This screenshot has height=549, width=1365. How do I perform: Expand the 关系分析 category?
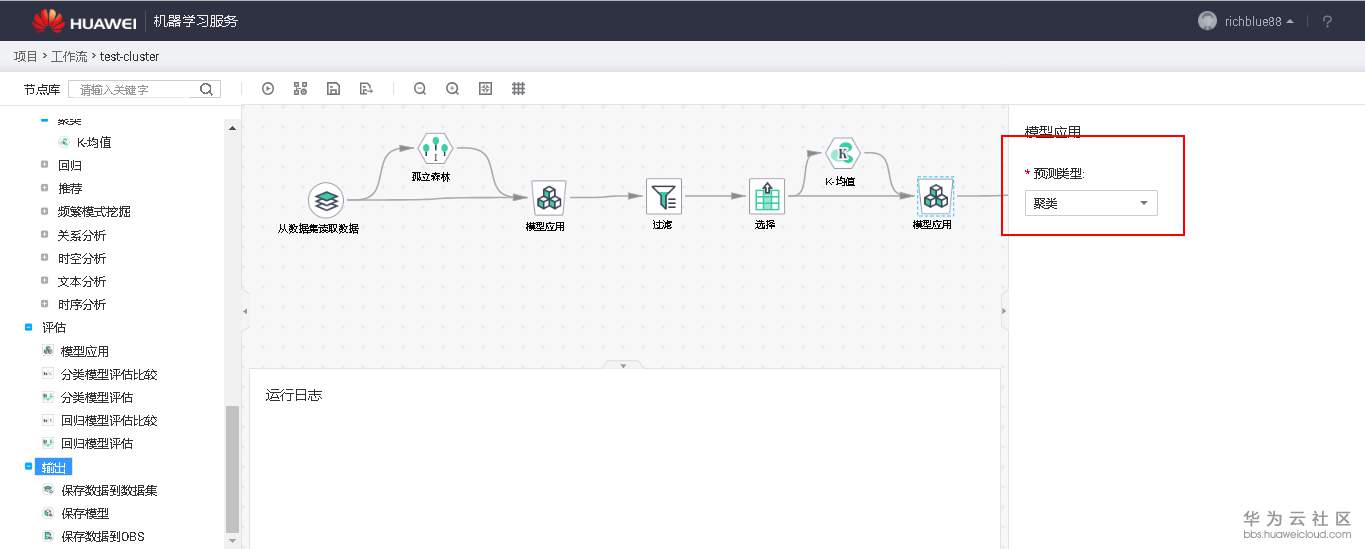(44, 235)
